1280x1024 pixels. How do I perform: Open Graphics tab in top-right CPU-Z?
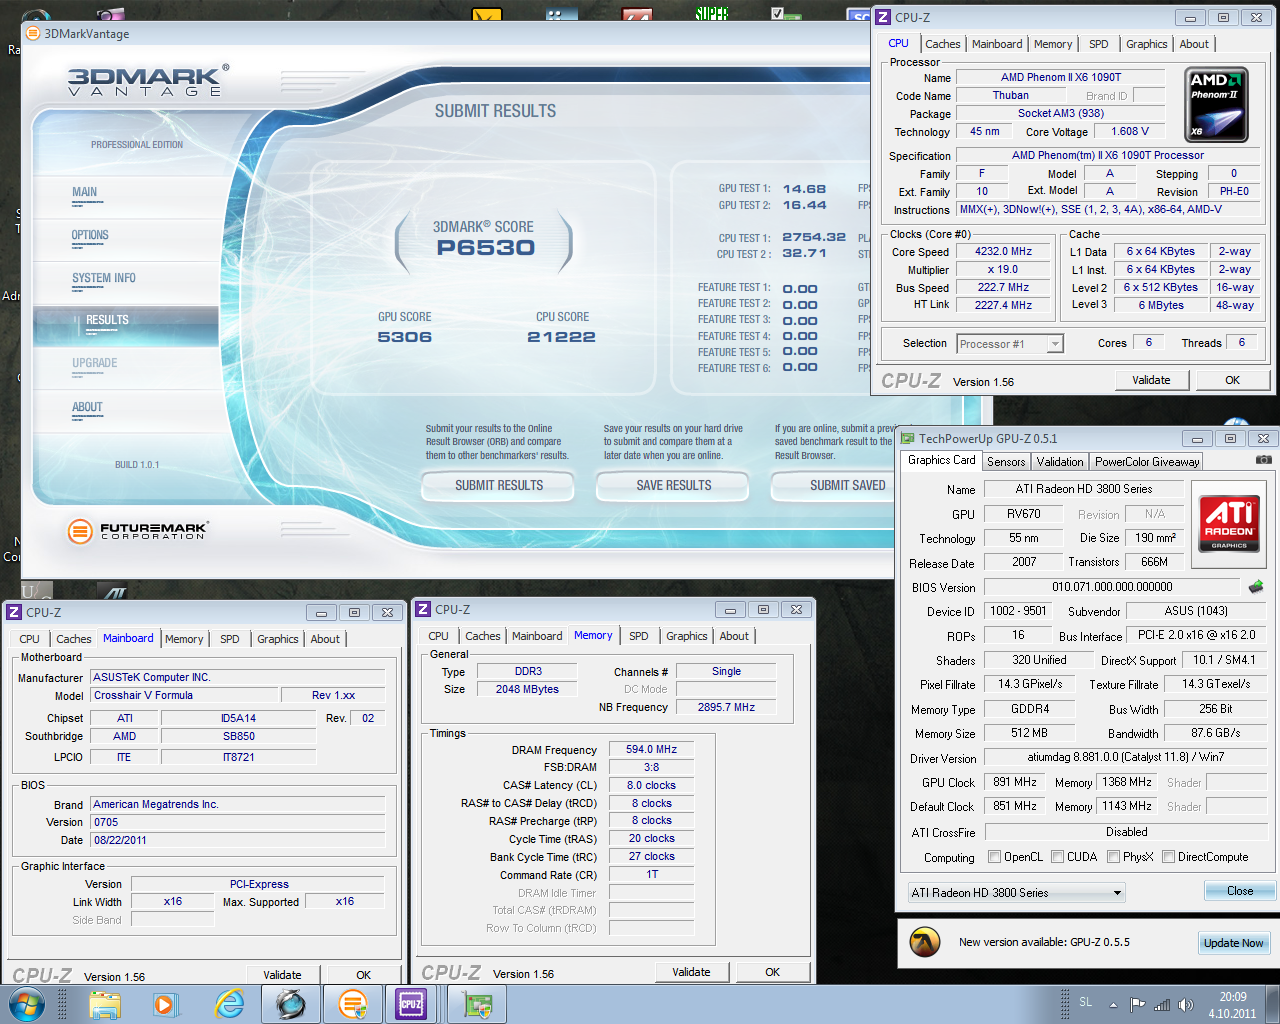pyautogui.click(x=1146, y=44)
